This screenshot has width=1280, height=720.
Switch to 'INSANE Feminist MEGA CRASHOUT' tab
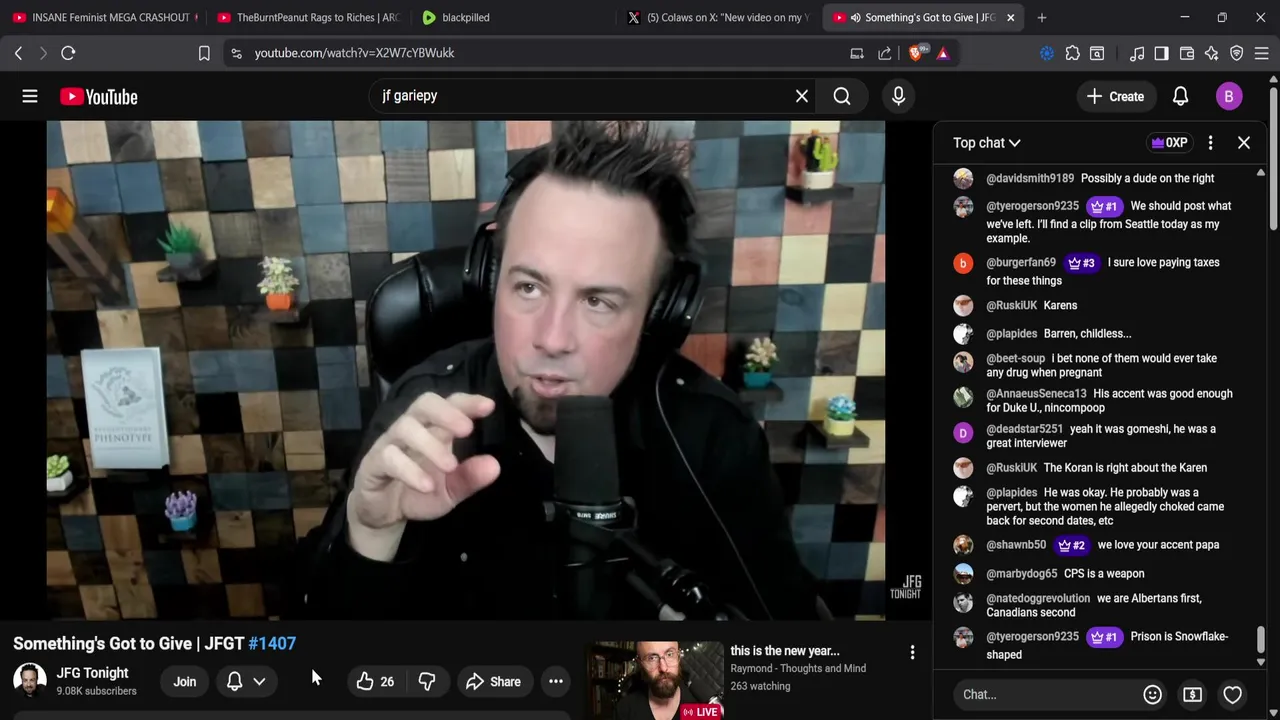click(x=103, y=17)
